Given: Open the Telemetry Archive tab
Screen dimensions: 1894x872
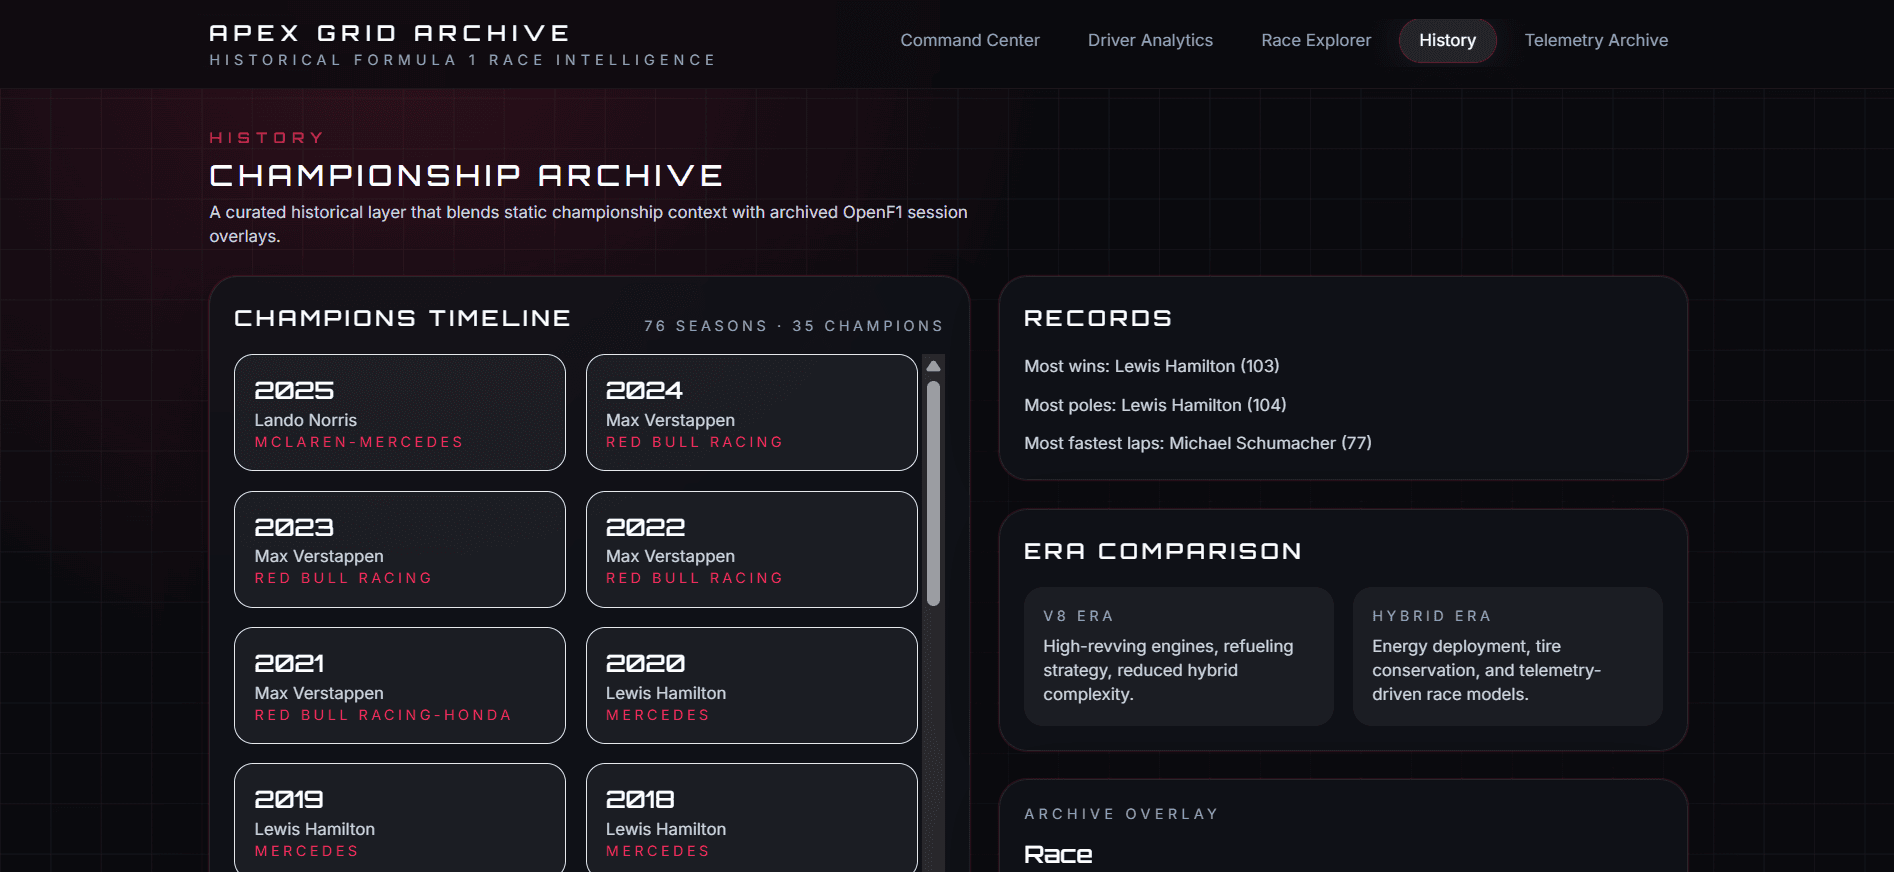Looking at the screenshot, I should 1596,41.
